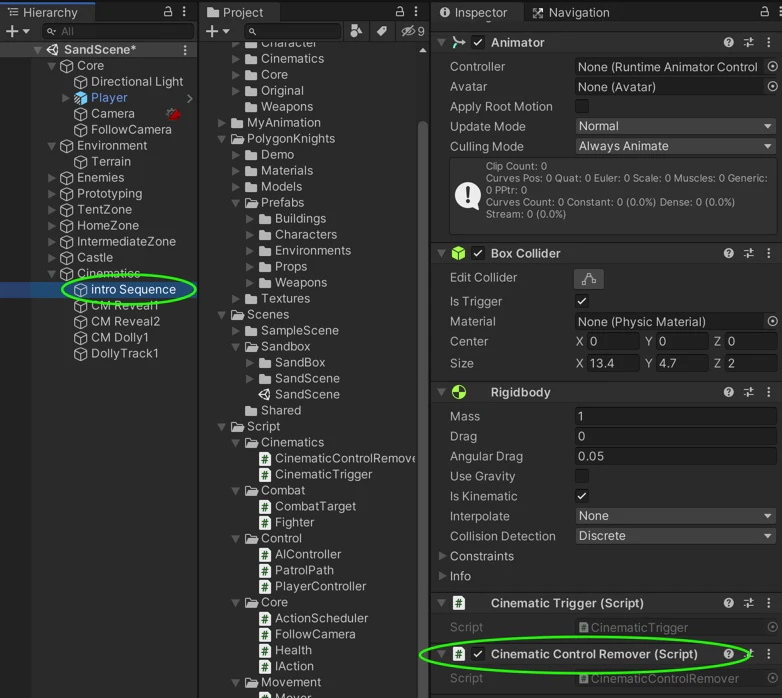Viewport: 782px width, 698px height.
Task: Lock the Inspector panel
Action: (x=764, y=11)
